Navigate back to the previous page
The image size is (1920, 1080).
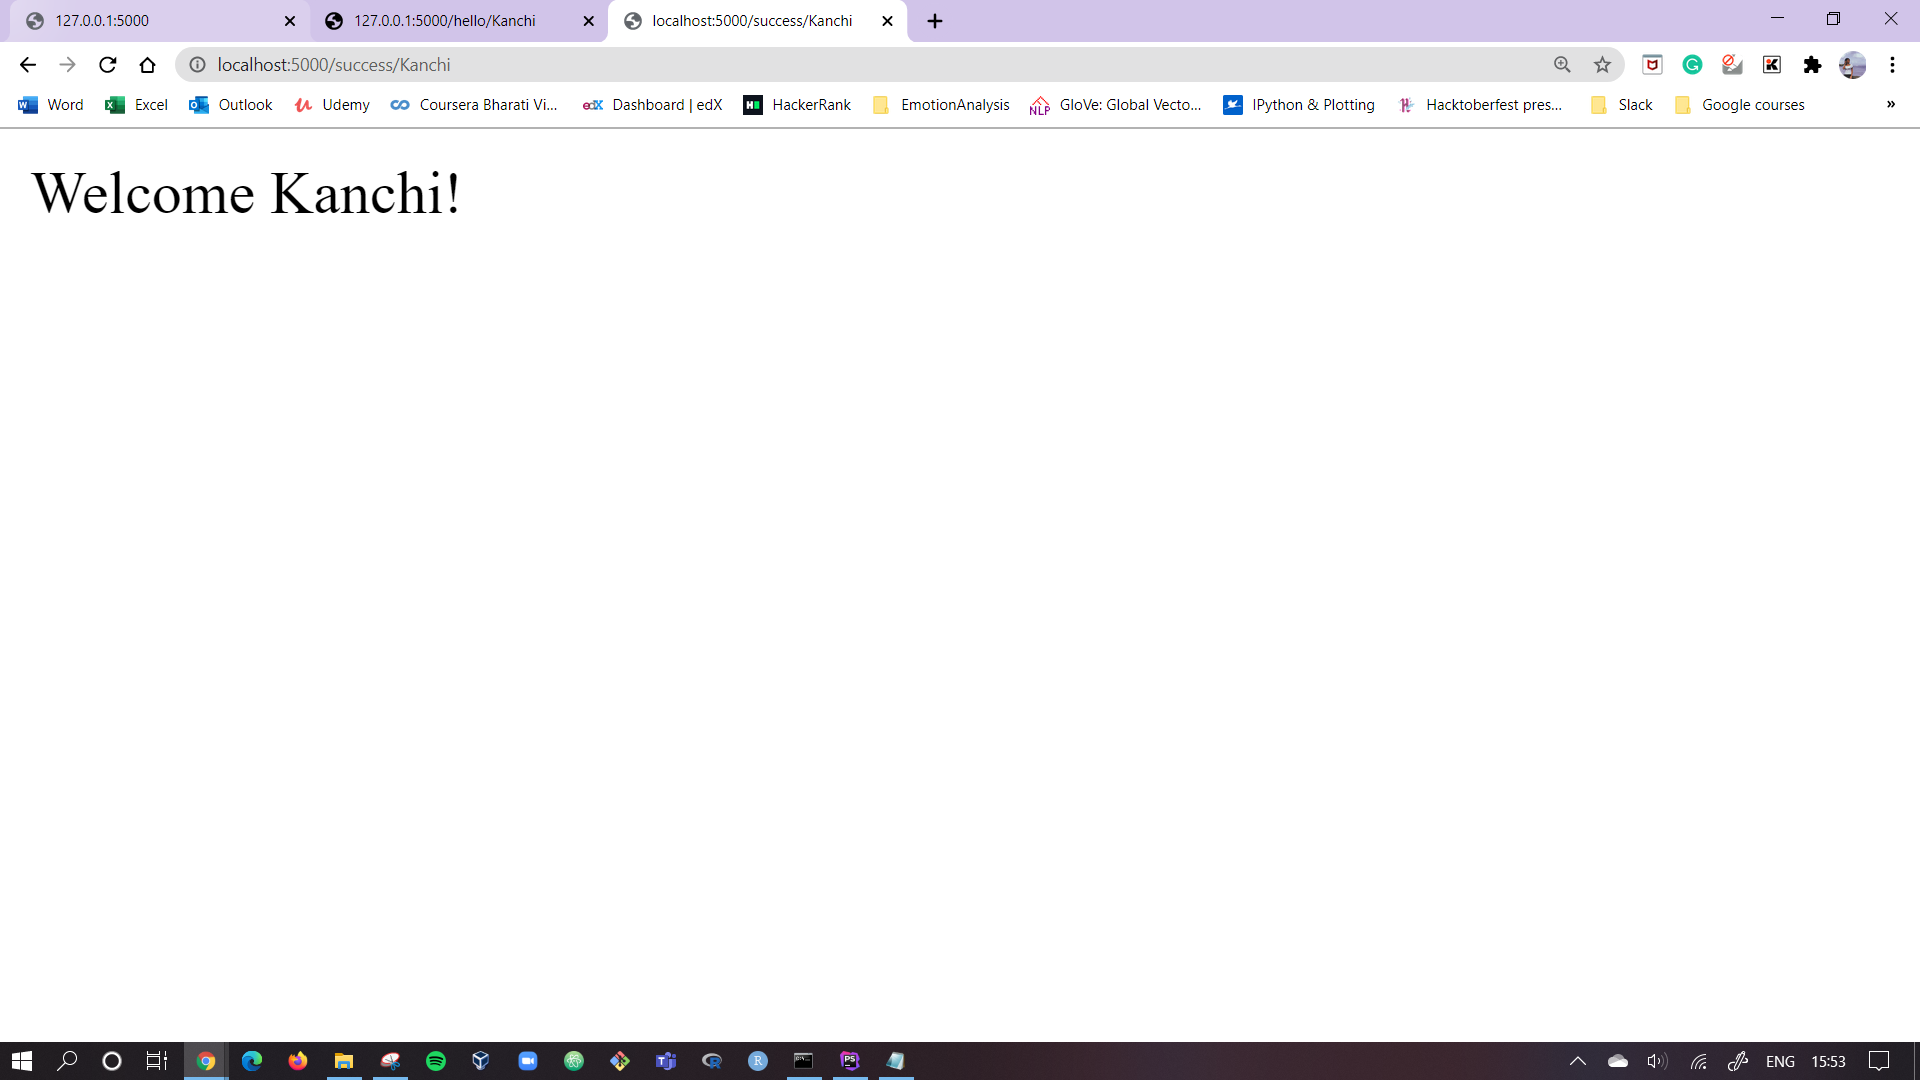[27, 65]
